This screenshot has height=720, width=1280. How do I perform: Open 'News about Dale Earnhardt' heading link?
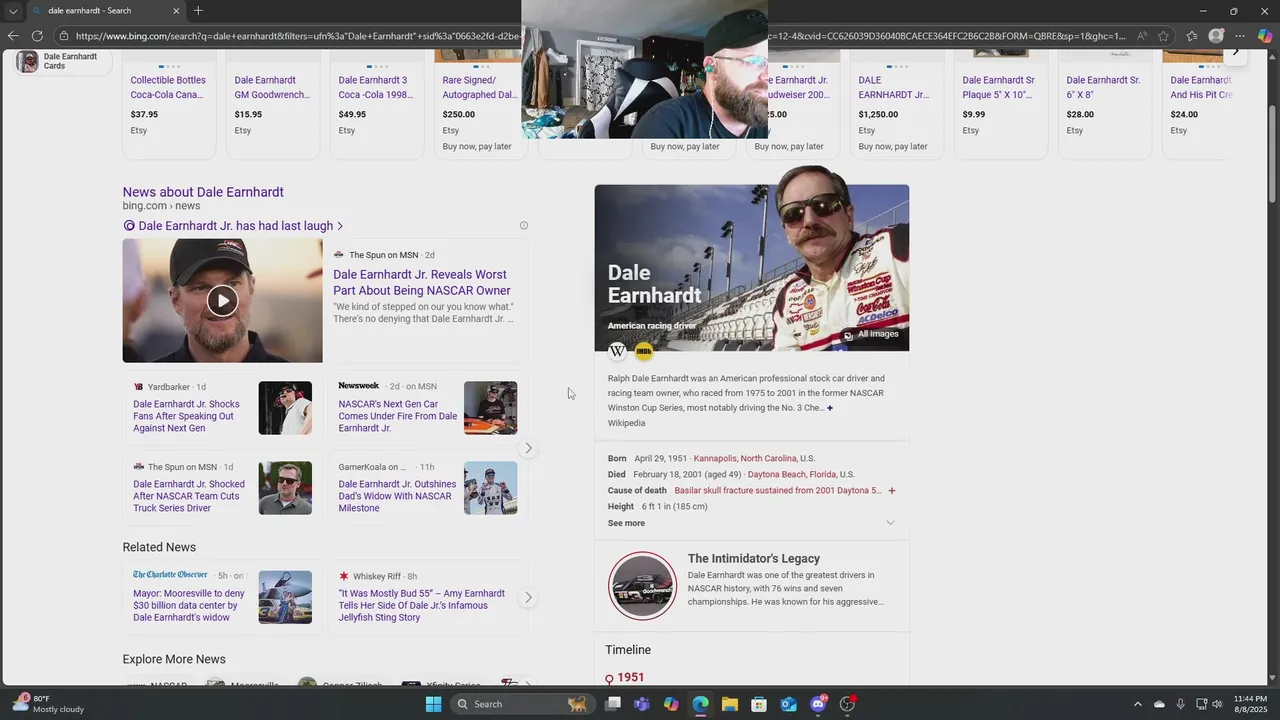[x=203, y=192]
